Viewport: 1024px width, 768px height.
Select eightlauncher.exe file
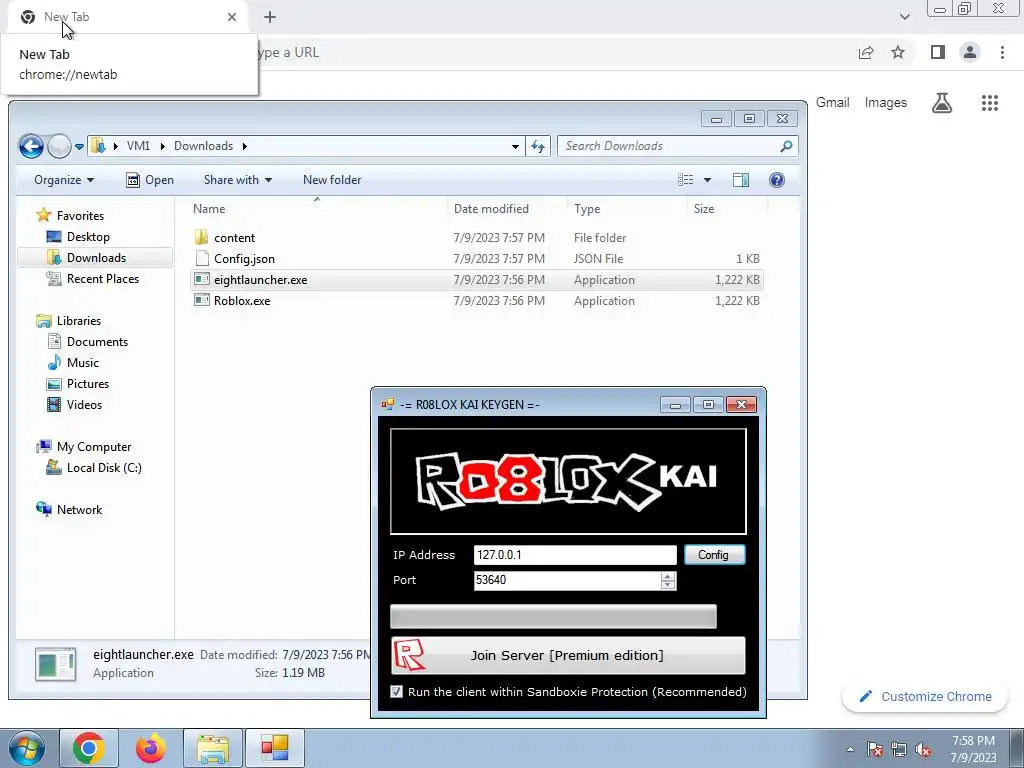pos(477,280)
